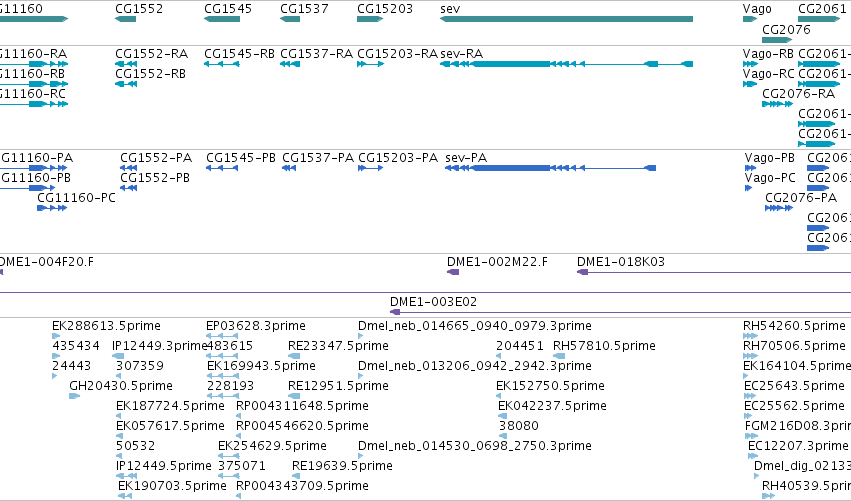Select the sev gene arrow bar
851x501 pixels.
click(x=566, y=19)
